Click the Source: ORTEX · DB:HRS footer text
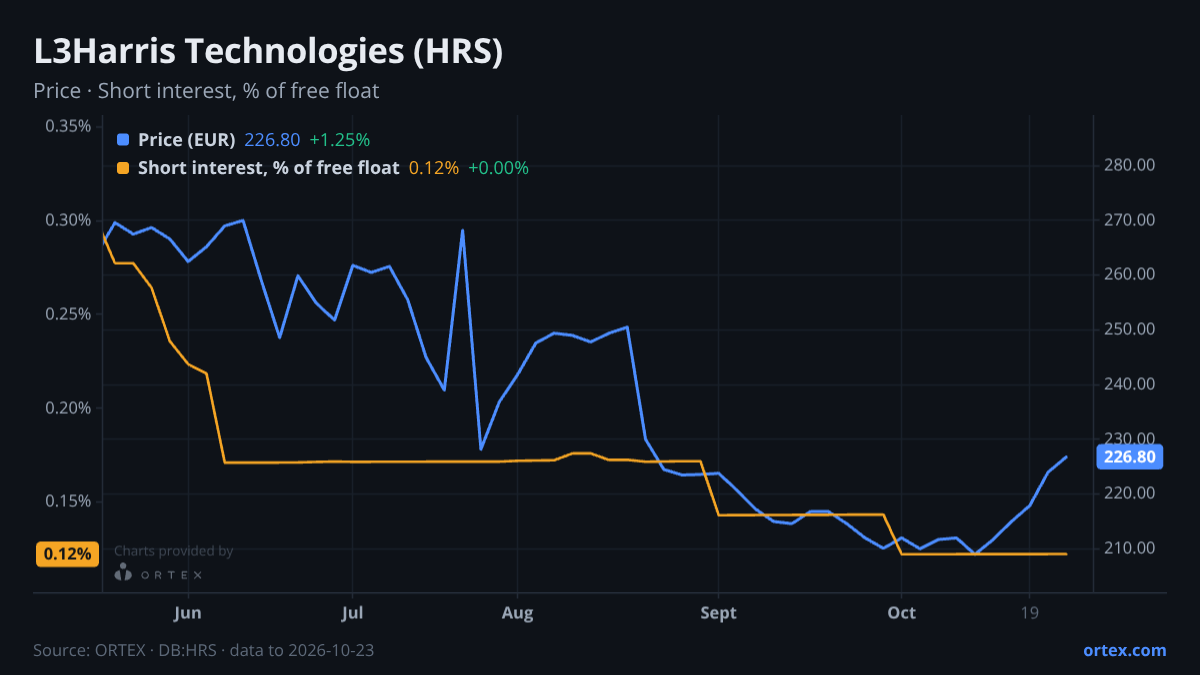1200x675 pixels. pos(204,650)
